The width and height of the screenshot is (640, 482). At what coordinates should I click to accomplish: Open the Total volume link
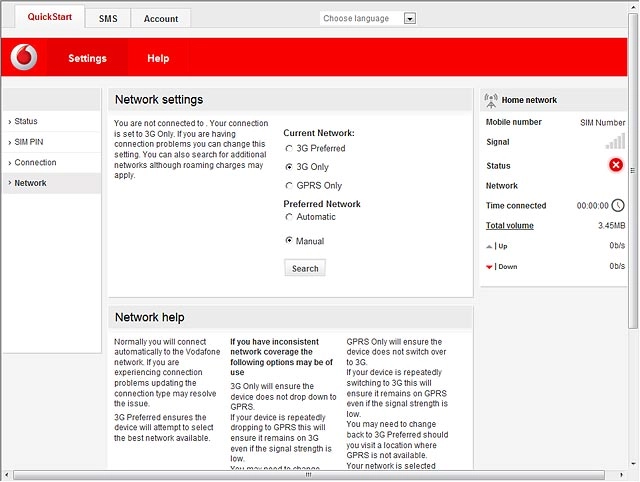(509, 226)
